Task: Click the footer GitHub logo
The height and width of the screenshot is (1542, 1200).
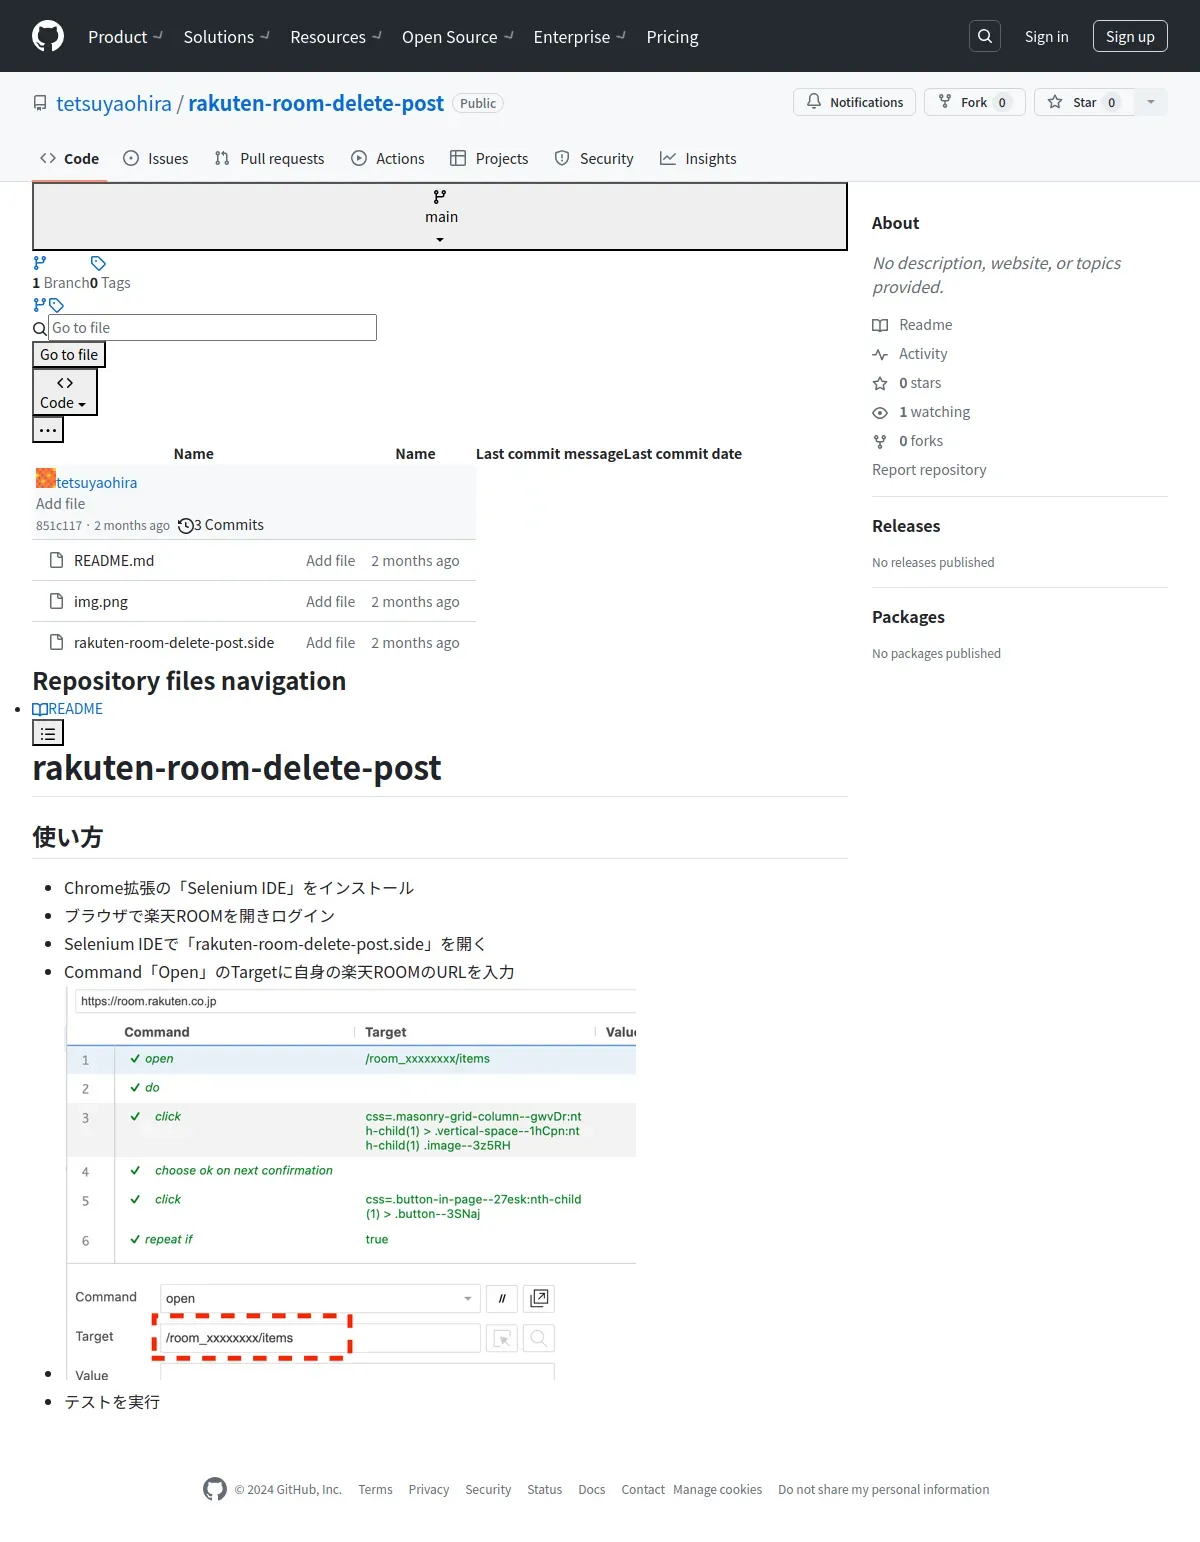Action: click(215, 1489)
